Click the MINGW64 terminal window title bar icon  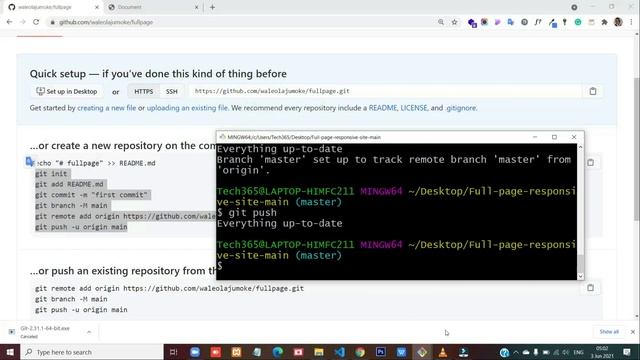222,137
